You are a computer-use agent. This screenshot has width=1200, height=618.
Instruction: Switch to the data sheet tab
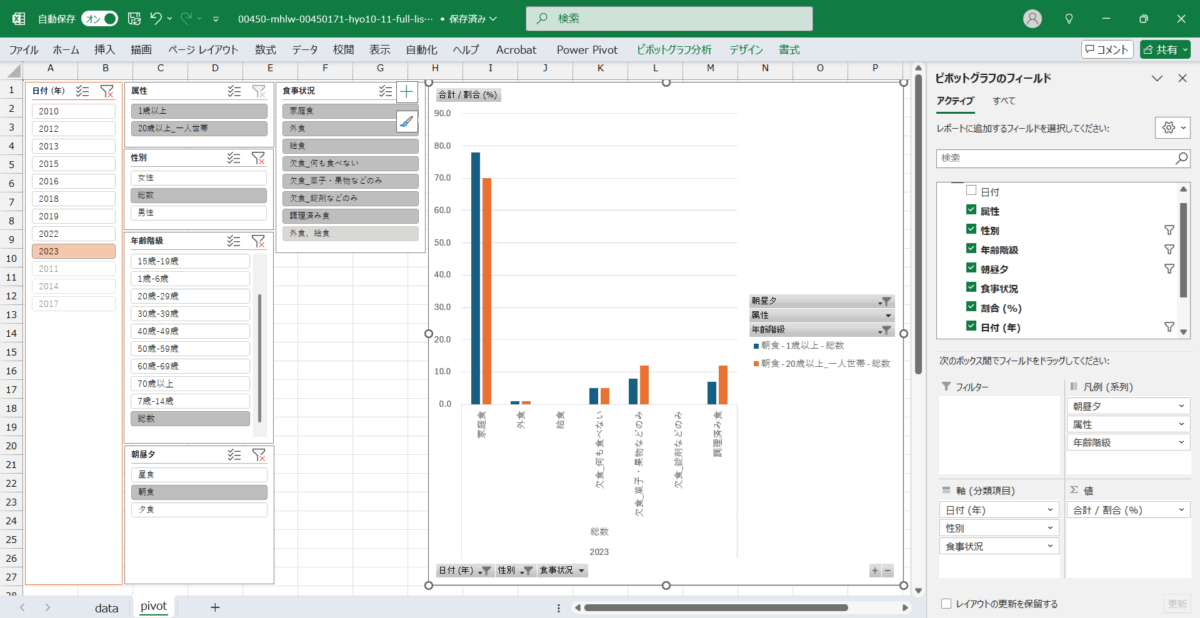click(x=106, y=607)
